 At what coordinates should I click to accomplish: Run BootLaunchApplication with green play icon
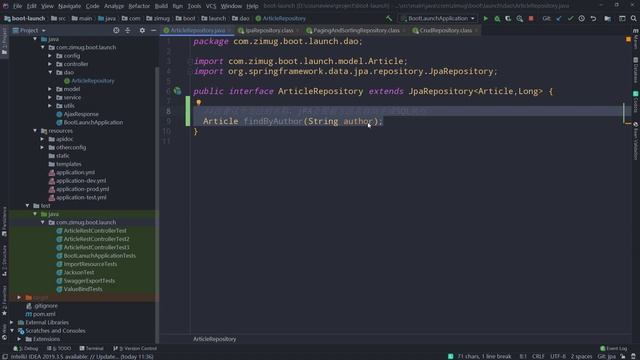[x=485, y=18]
